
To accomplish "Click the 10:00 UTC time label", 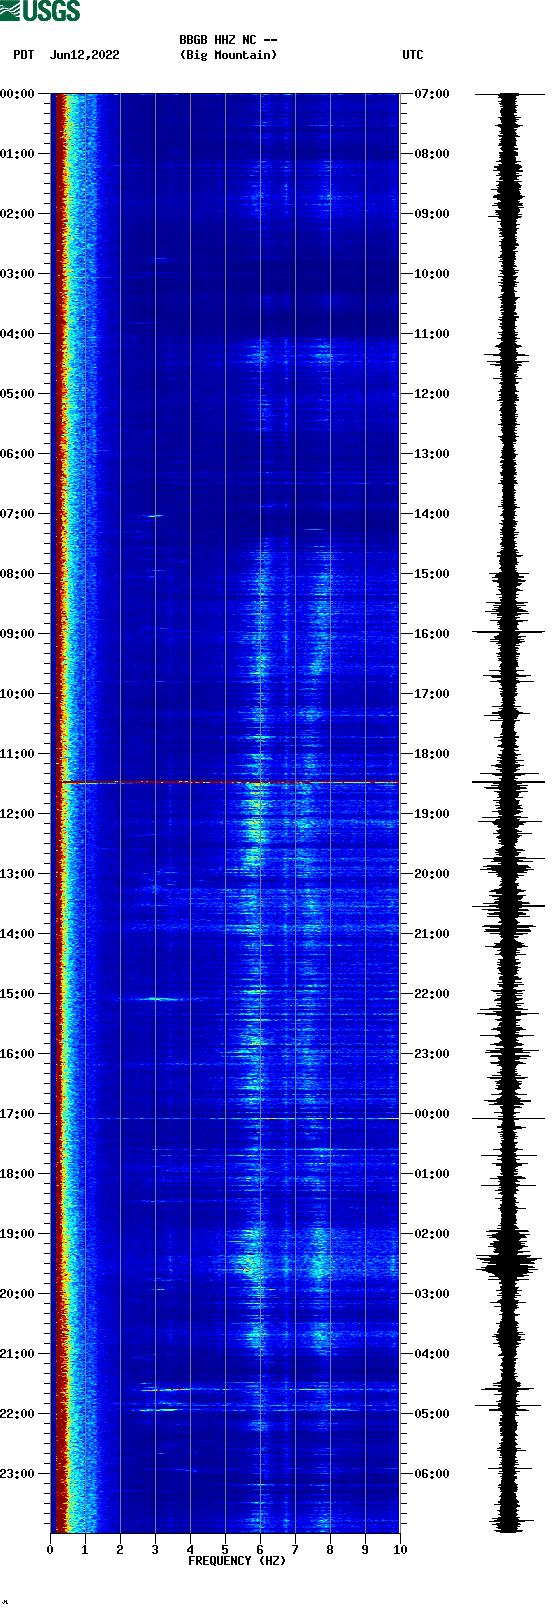I will [x=432, y=274].
